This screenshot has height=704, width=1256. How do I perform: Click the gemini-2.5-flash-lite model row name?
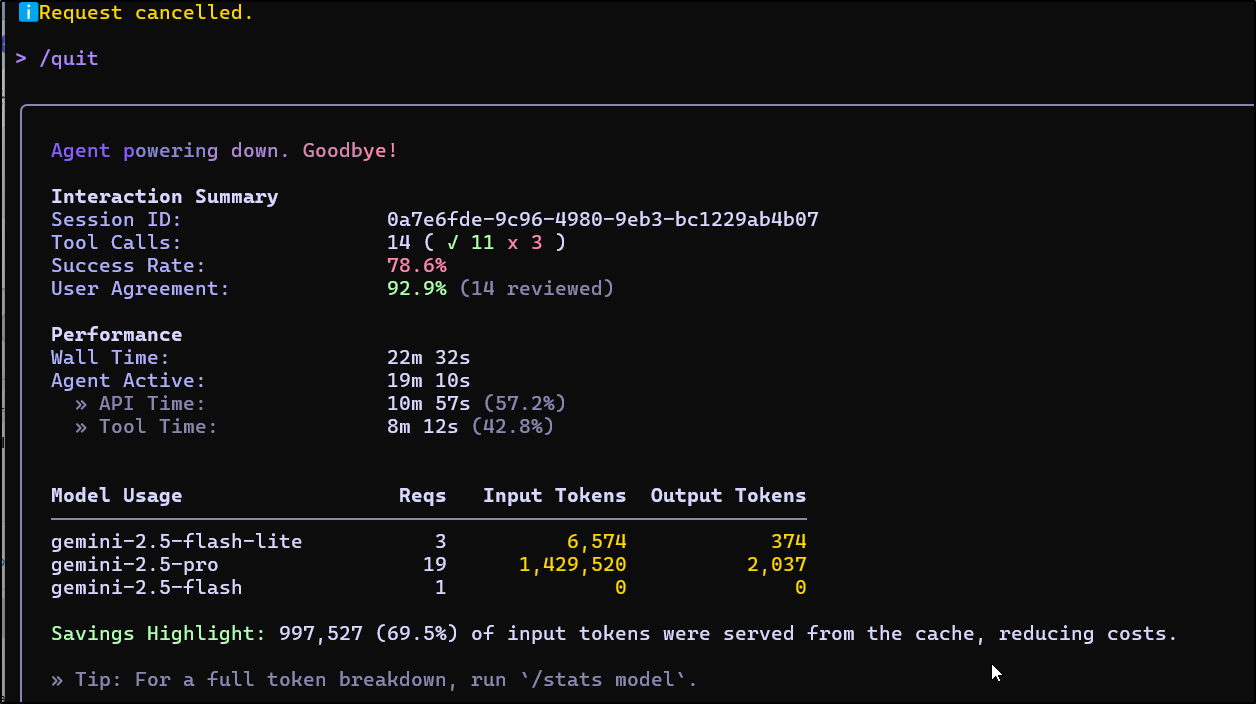point(176,542)
